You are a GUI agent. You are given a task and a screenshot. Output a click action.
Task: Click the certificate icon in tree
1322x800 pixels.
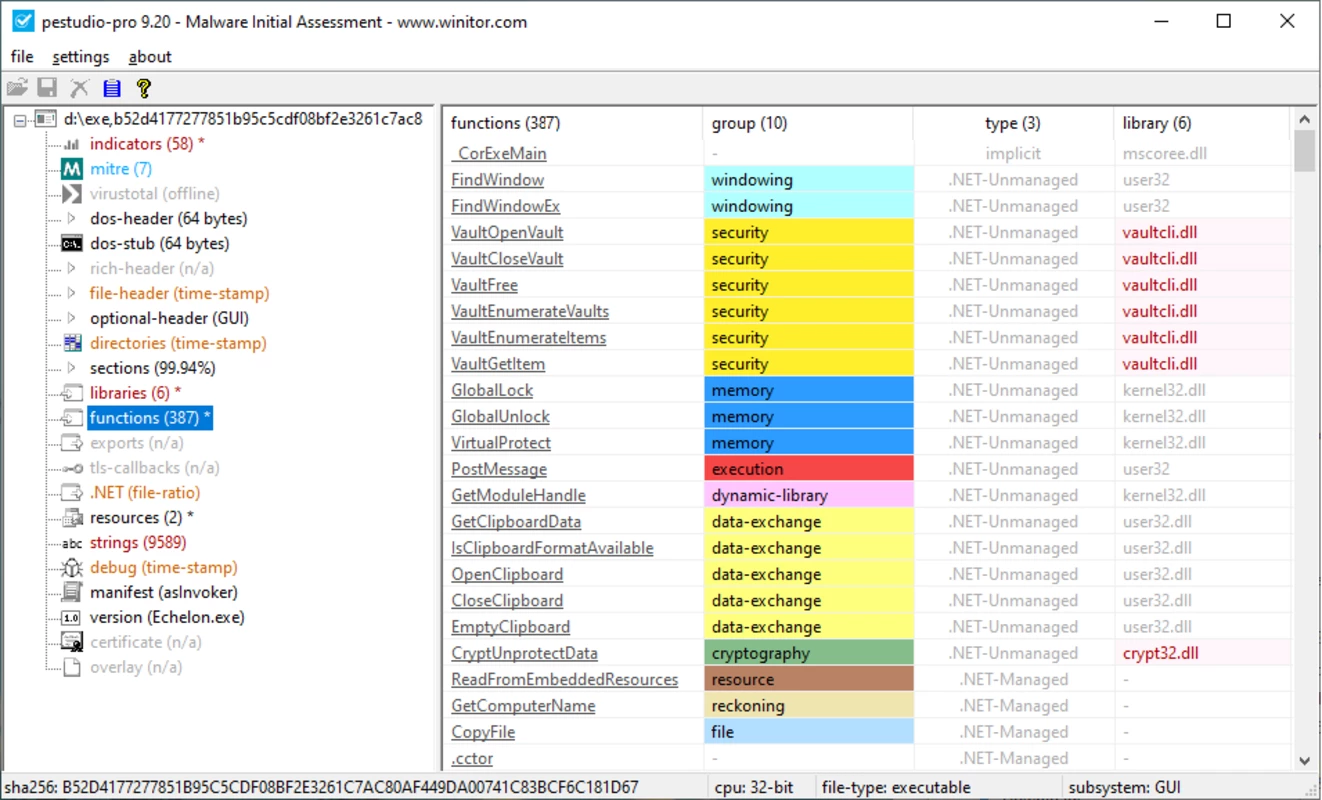[72, 643]
